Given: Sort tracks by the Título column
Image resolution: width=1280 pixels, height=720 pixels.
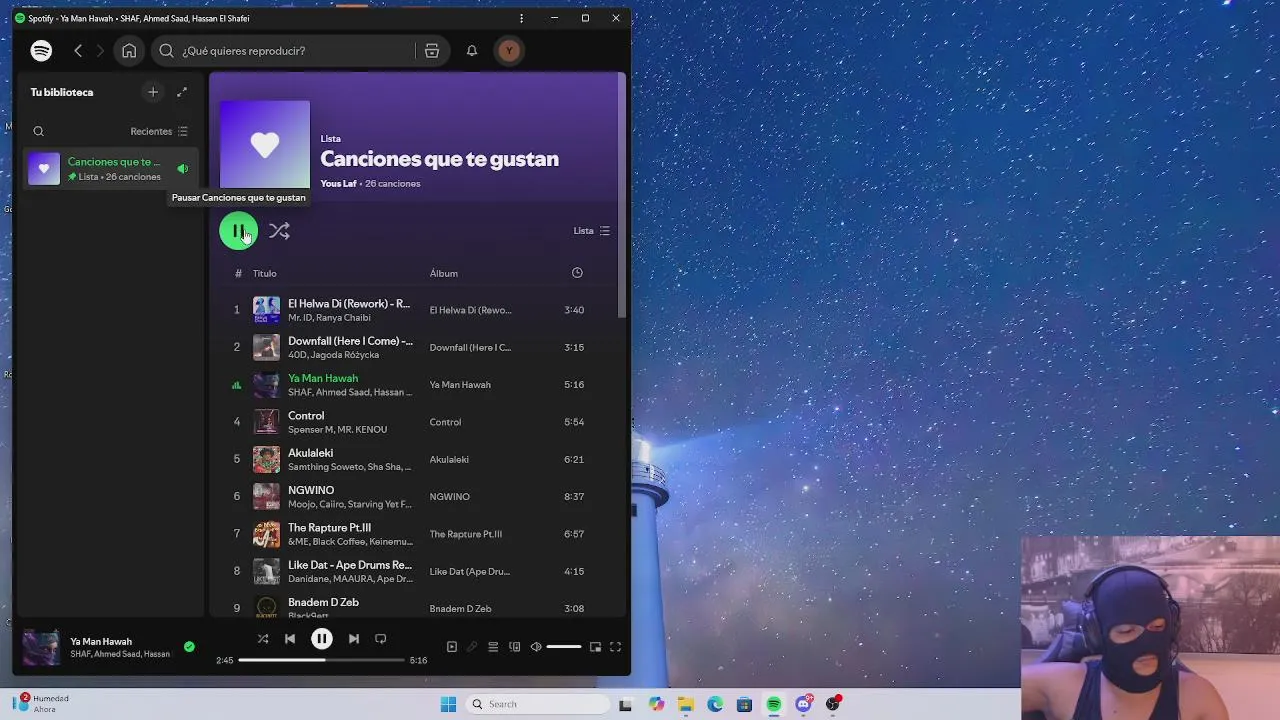Looking at the screenshot, I should coord(264,273).
